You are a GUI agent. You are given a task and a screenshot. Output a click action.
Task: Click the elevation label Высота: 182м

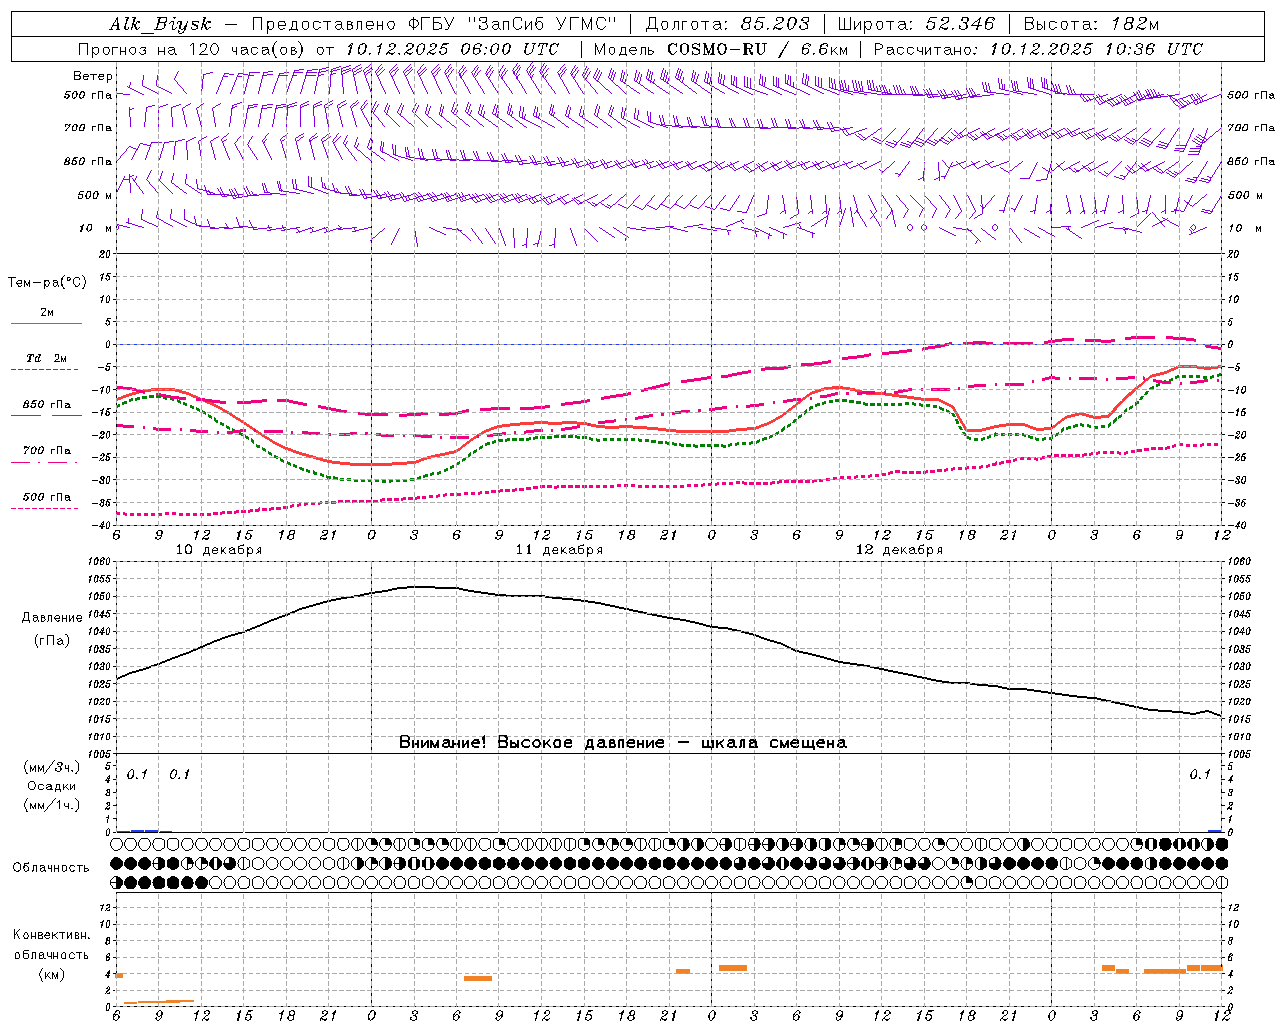click(x=1091, y=24)
